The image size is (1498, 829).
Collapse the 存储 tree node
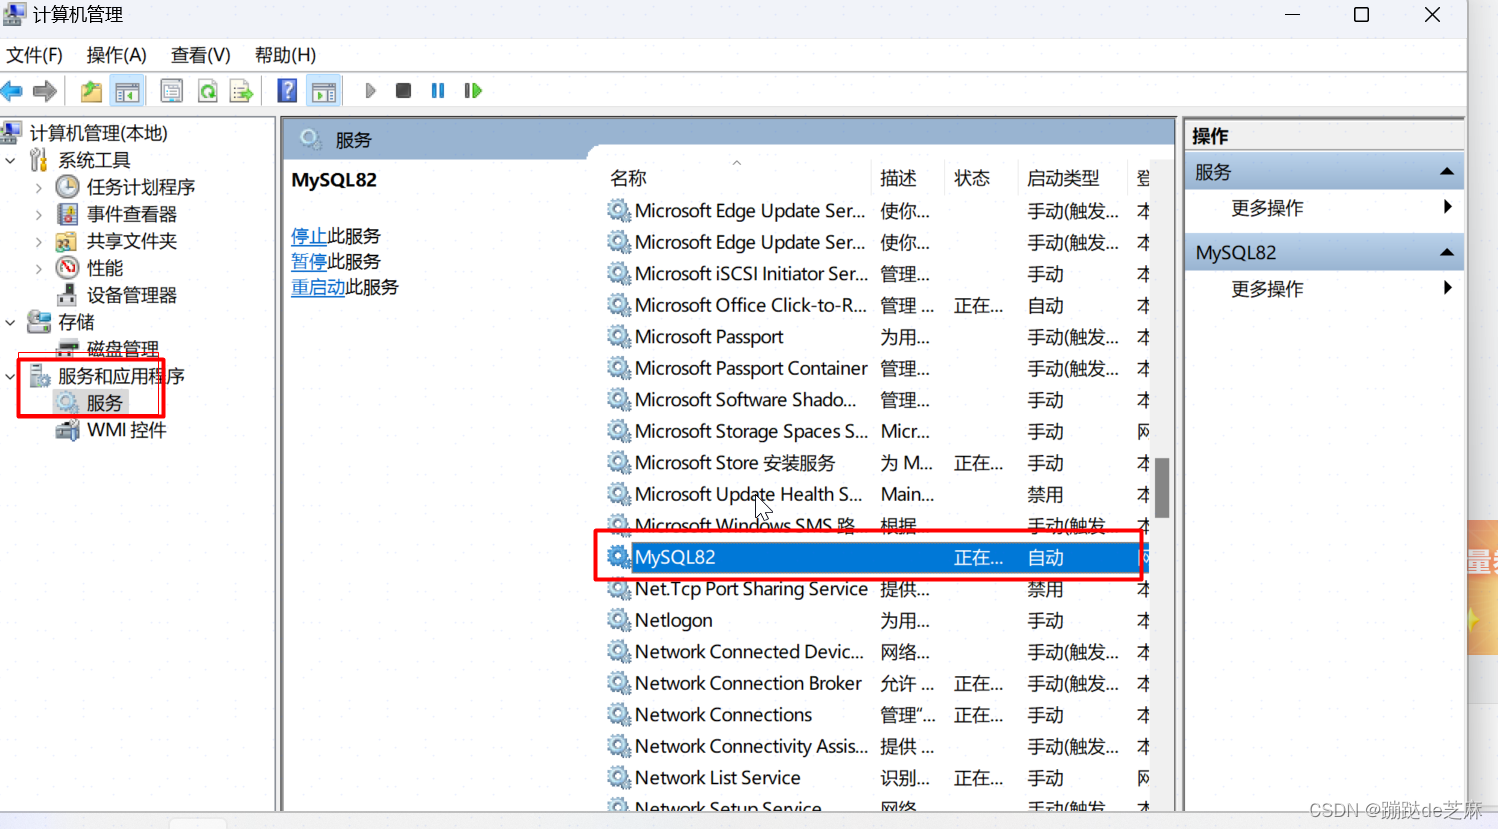[10, 322]
